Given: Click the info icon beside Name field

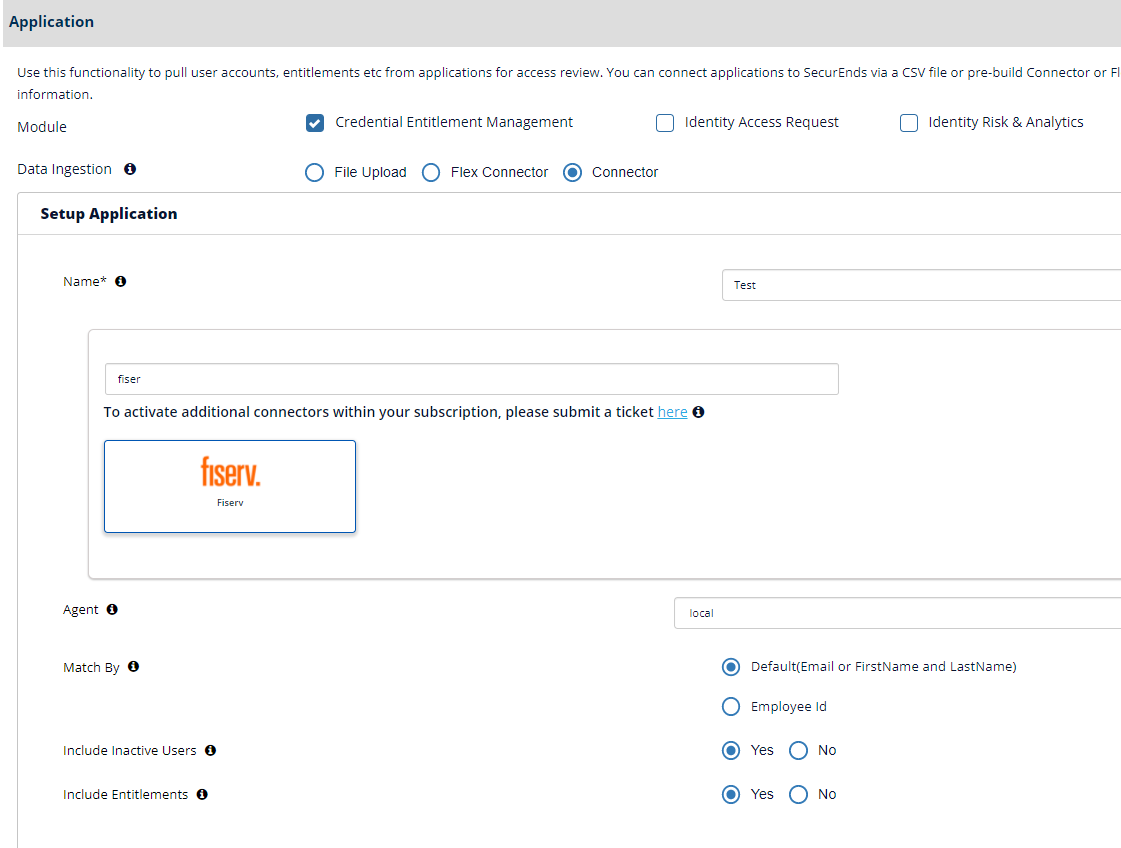Looking at the screenshot, I should coord(120,281).
